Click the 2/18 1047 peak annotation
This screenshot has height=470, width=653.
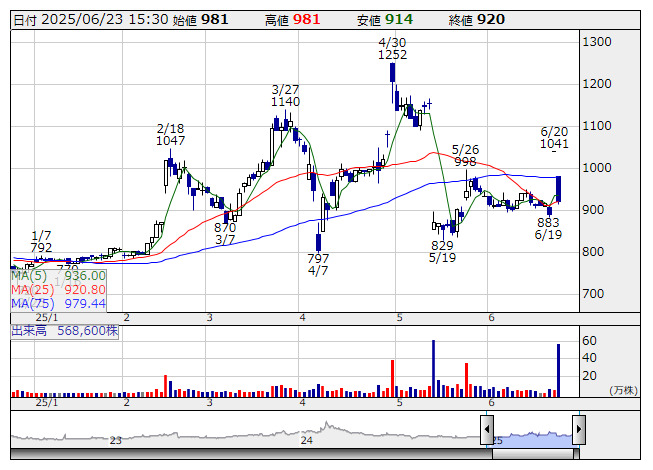click(x=170, y=134)
